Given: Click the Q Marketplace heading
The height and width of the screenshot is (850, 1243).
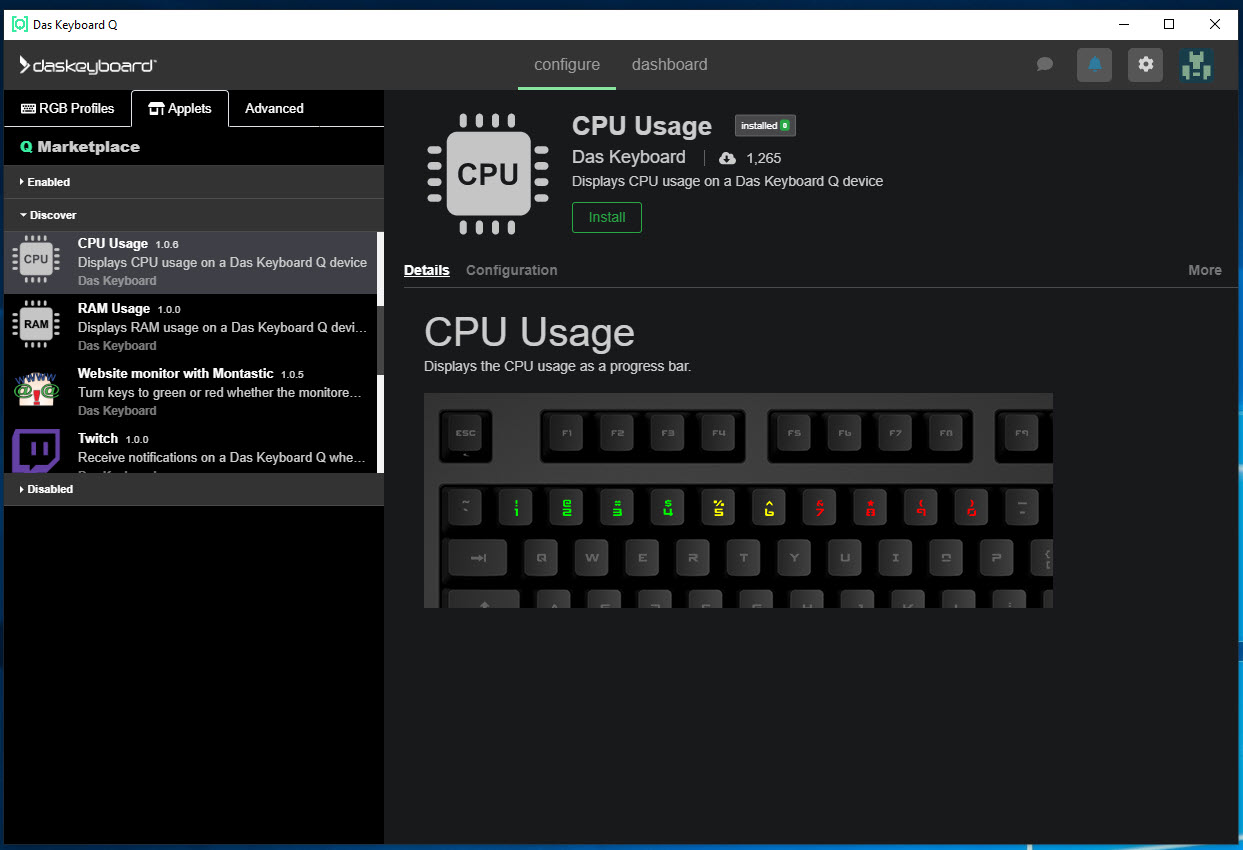Looking at the screenshot, I should coord(80,147).
